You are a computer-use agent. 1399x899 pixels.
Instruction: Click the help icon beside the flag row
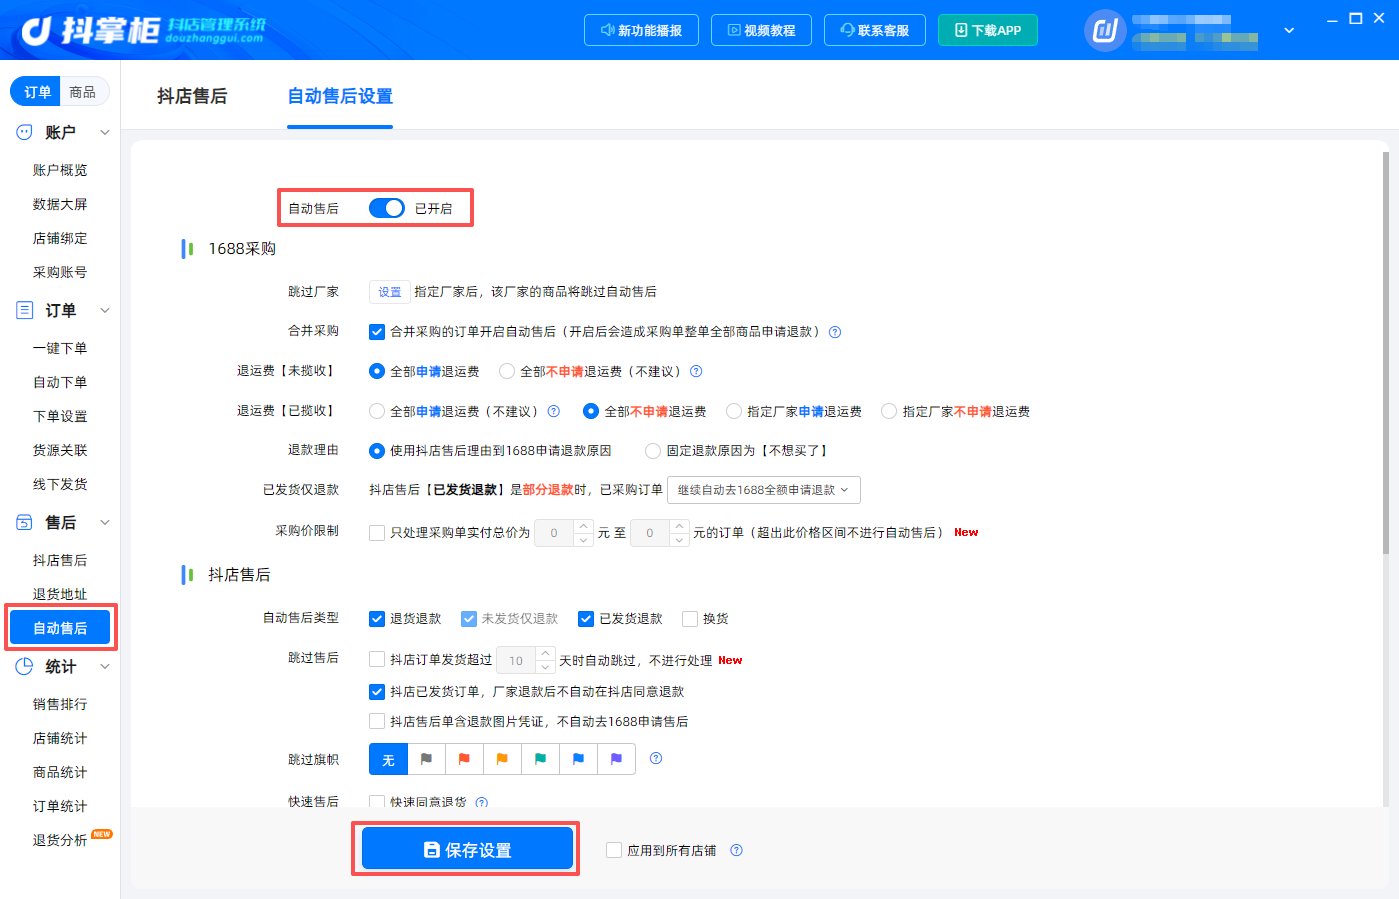coord(656,758)
